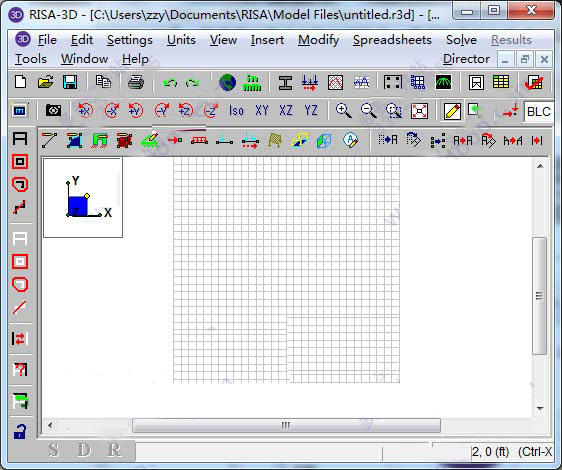
Task: Fit full model view icon
Action: [x=419, y=111]
